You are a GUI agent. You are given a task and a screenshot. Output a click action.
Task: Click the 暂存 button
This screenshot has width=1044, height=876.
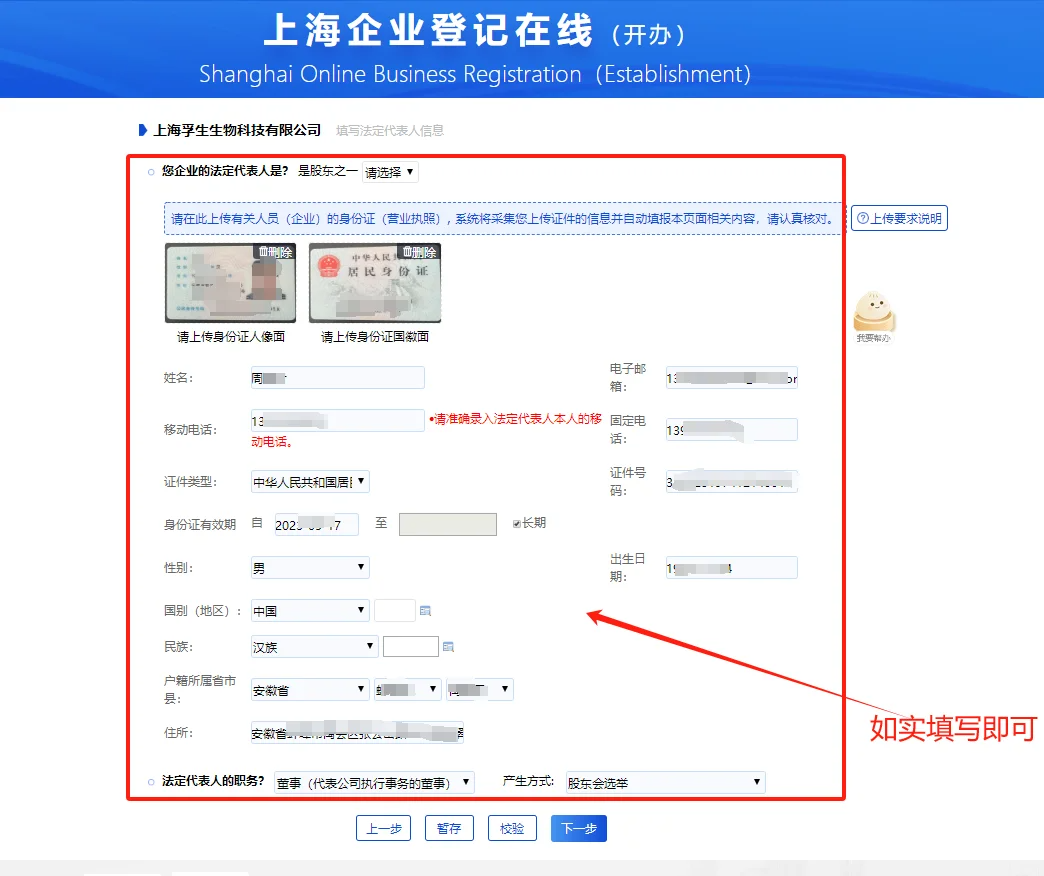pos(449,828)
